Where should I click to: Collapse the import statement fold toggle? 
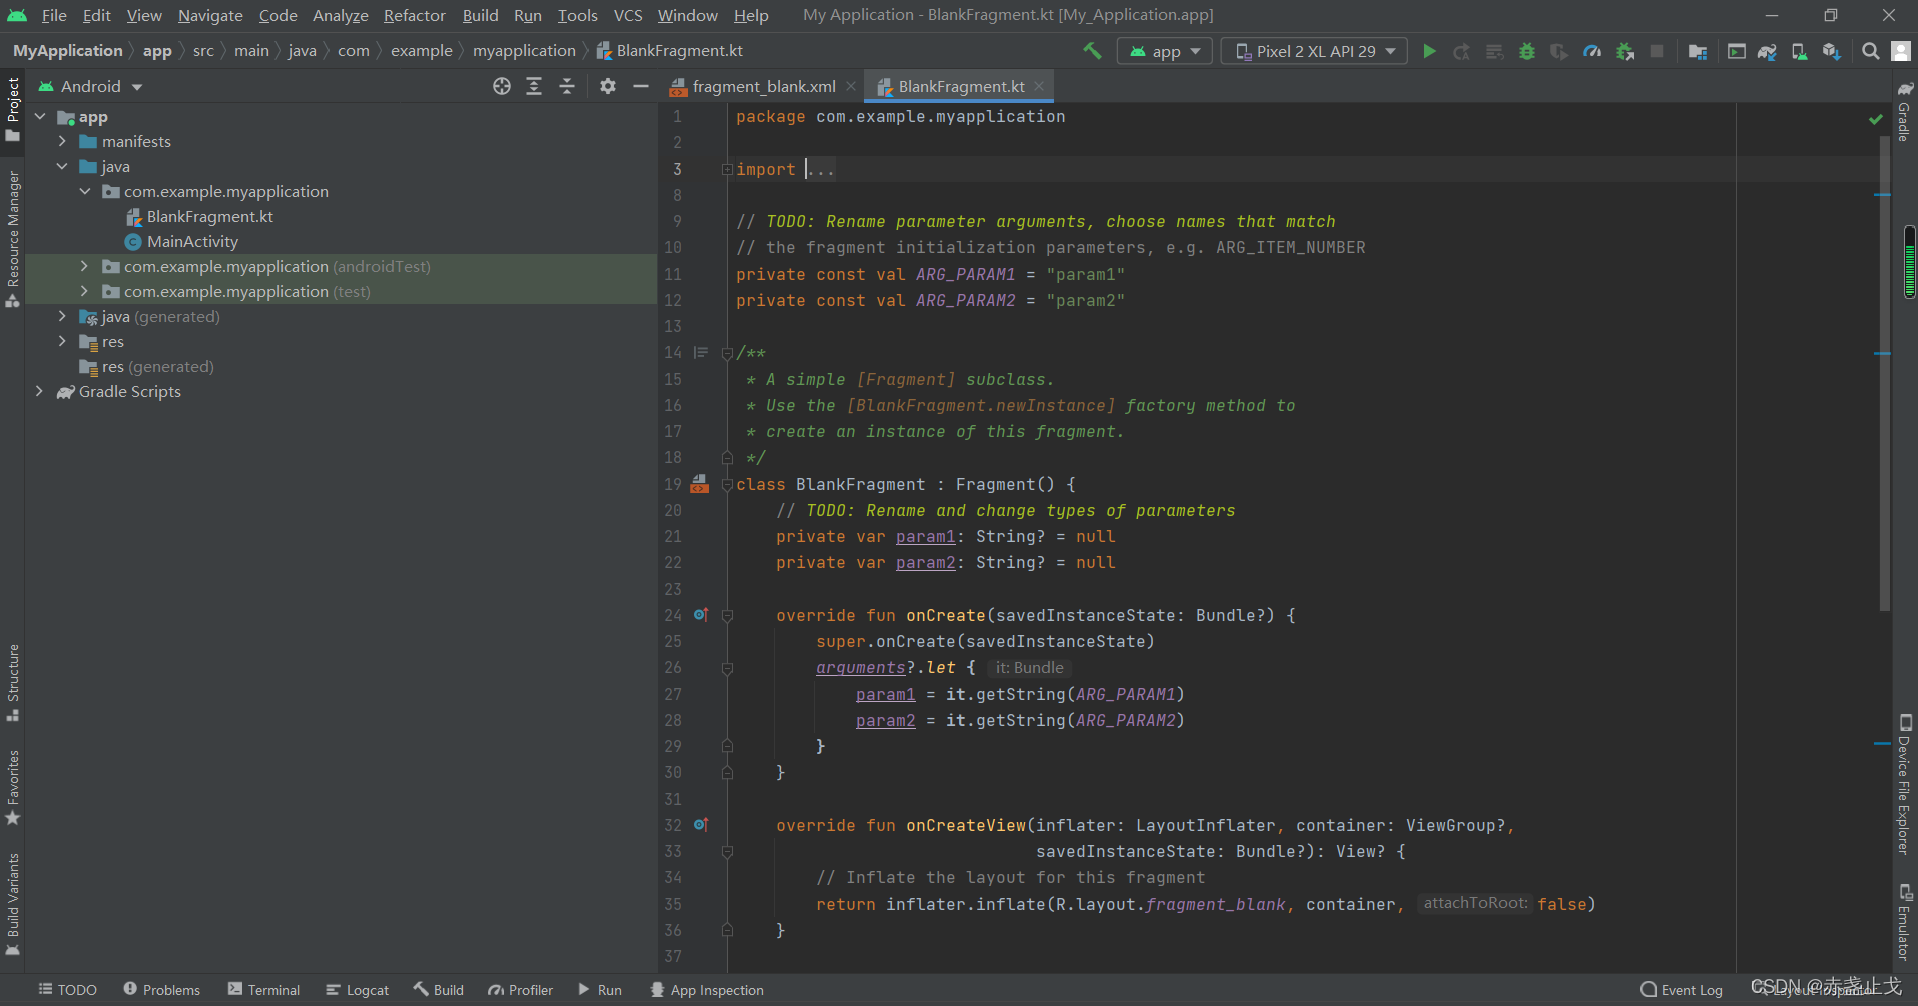727,168
